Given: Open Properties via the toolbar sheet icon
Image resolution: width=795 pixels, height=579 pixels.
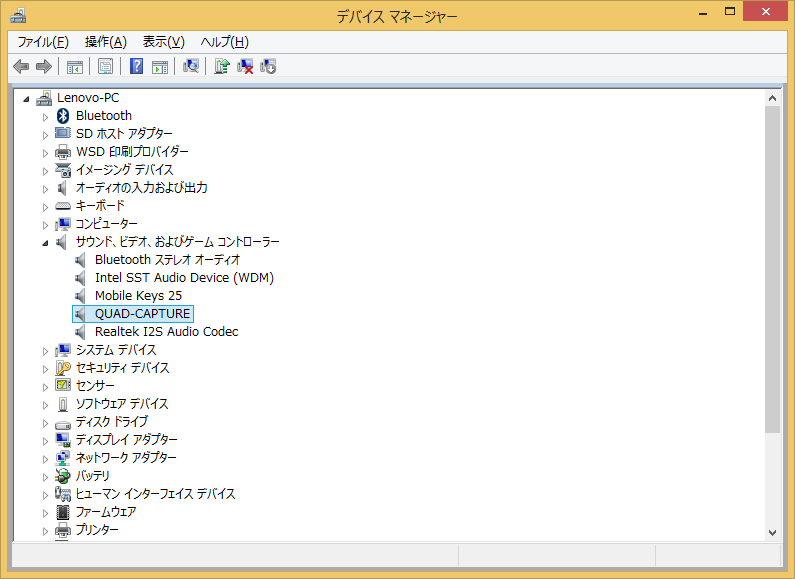Looking at the screenshot, I should (x=105, y=66).
